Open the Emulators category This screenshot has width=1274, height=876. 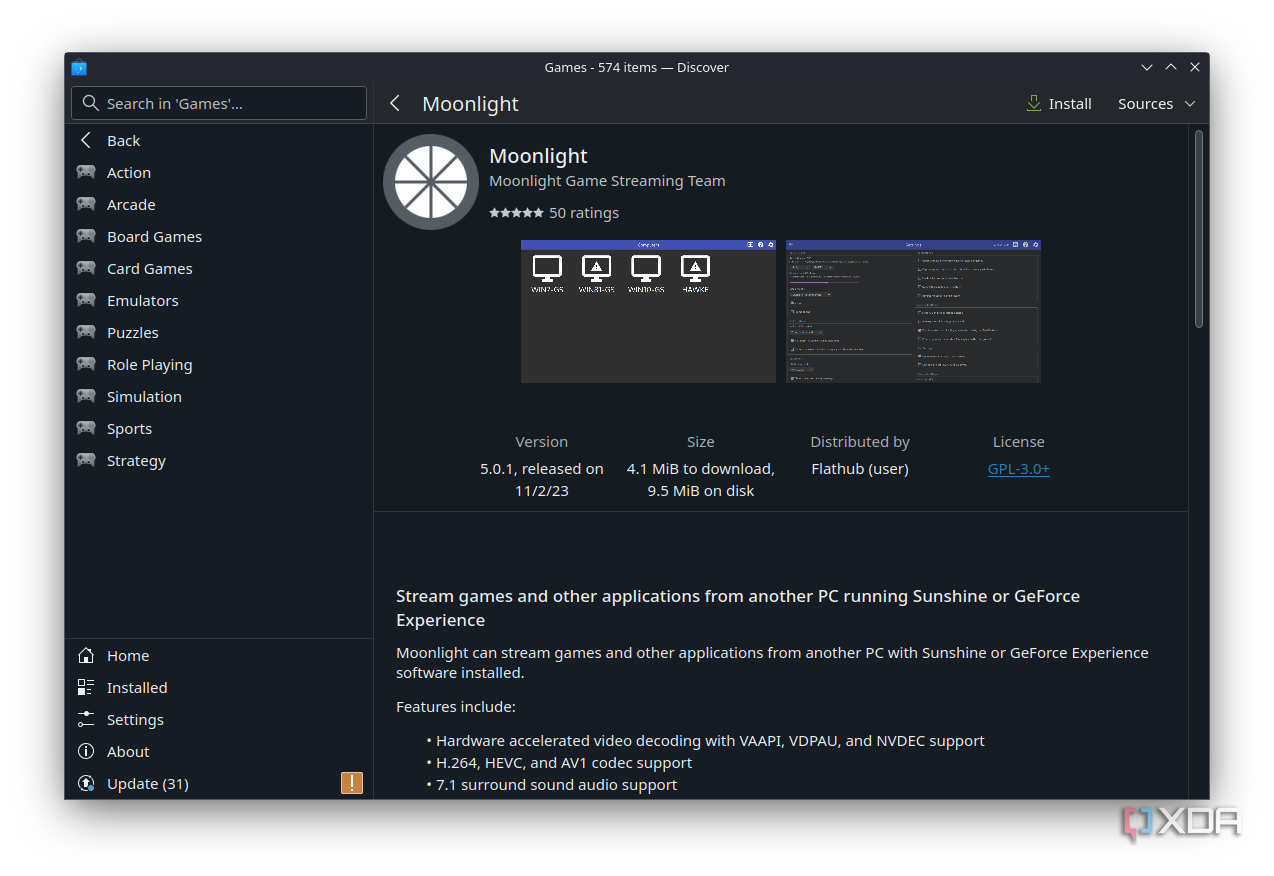point(219,300)
